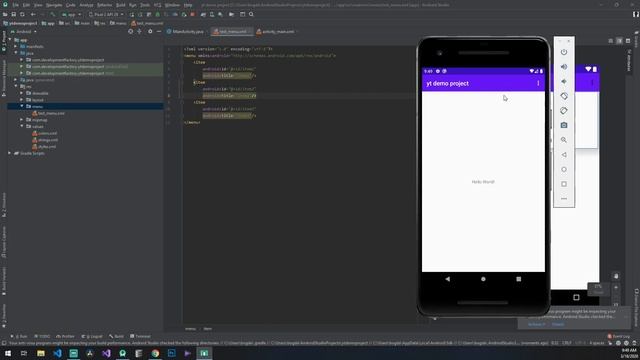Open overflow menu in yt demo project app bar
Screen dimensions: 640x360
538,83
